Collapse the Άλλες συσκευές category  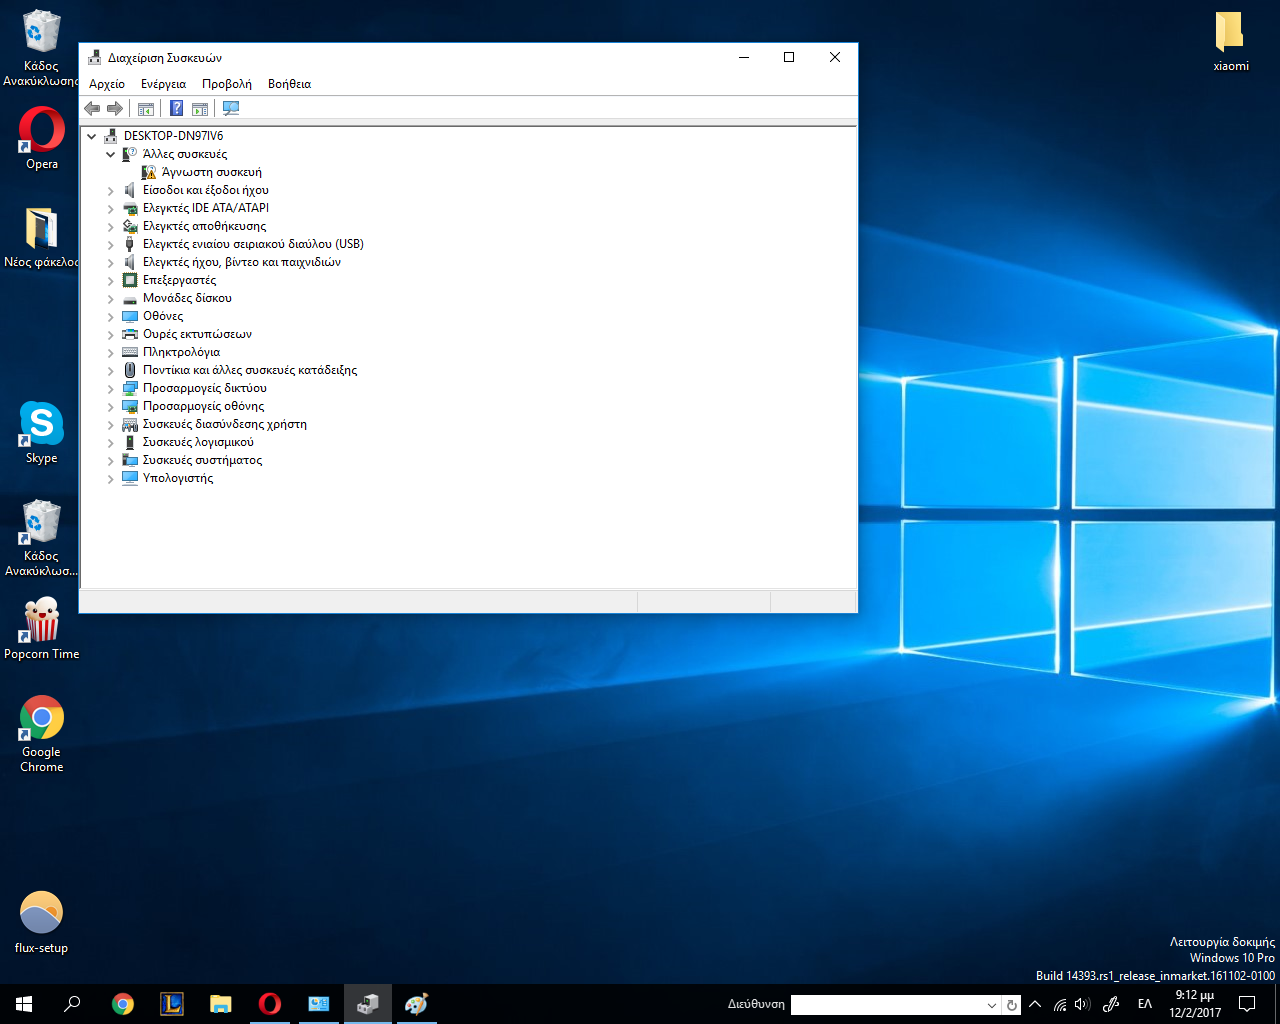(111, 154)
